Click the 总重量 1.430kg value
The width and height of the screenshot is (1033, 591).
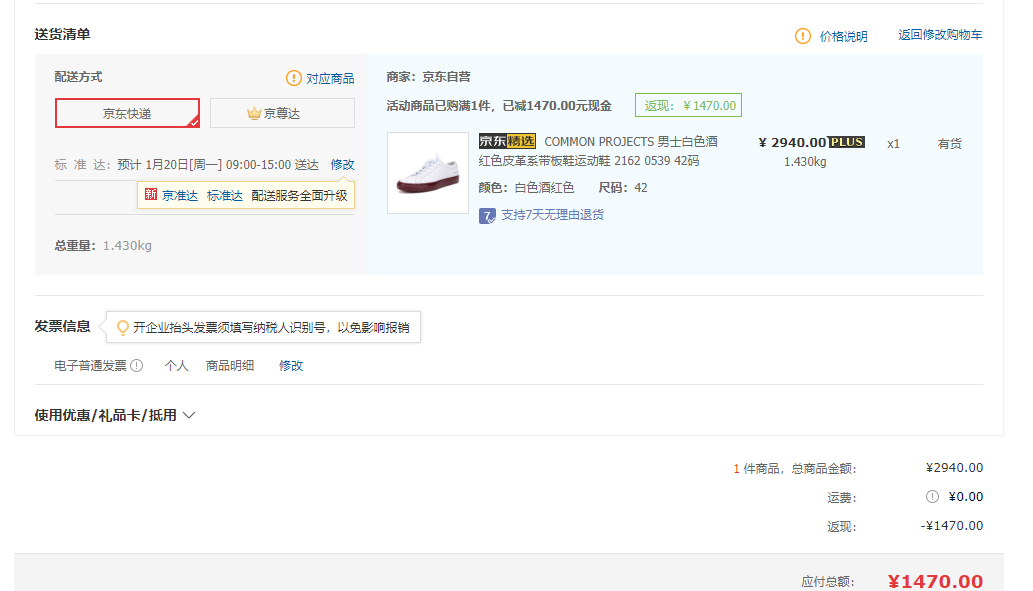pyautogui.click(x=127, y=246)
